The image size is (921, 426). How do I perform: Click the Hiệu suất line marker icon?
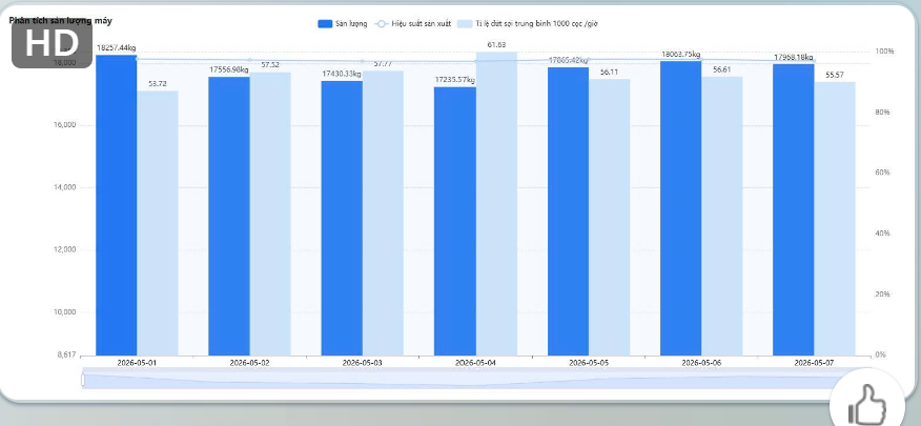coord(381,24)
